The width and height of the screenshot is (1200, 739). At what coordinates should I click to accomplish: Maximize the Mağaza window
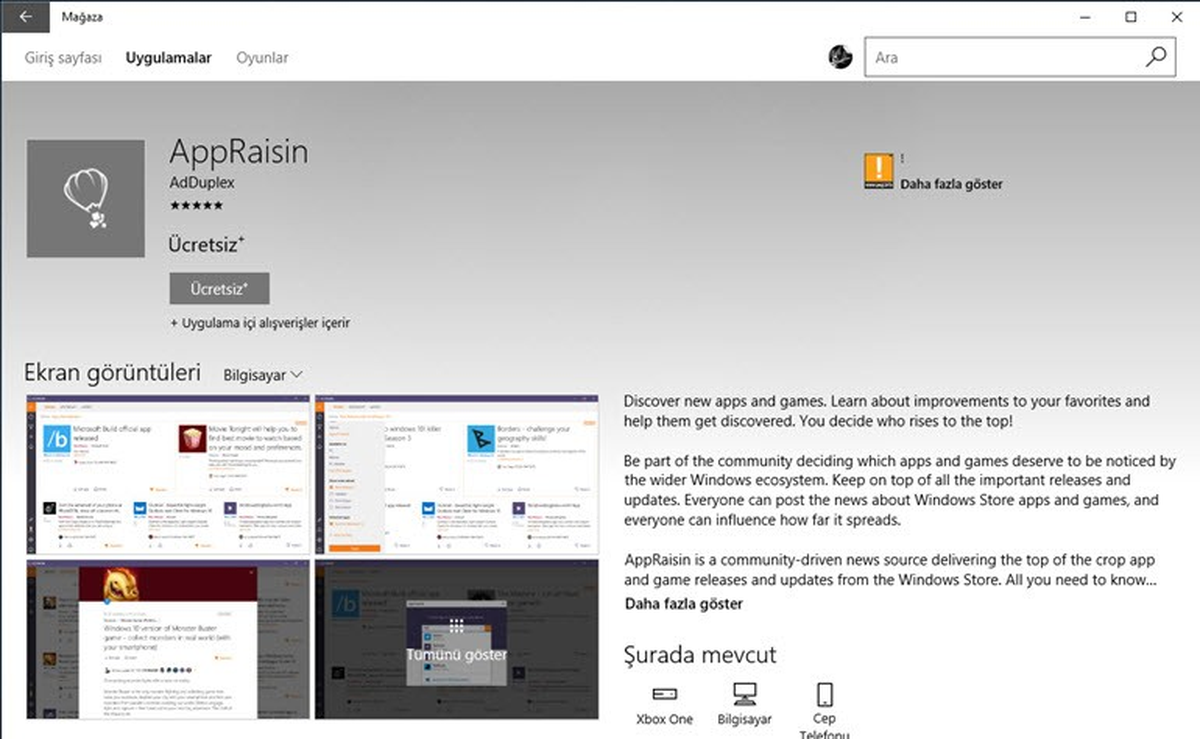point(1130,17)
